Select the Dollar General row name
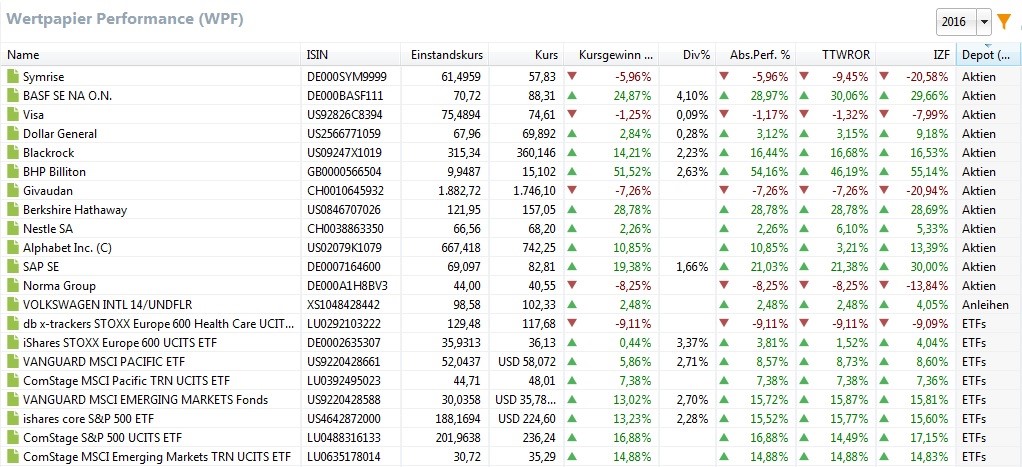 [60, 134]
